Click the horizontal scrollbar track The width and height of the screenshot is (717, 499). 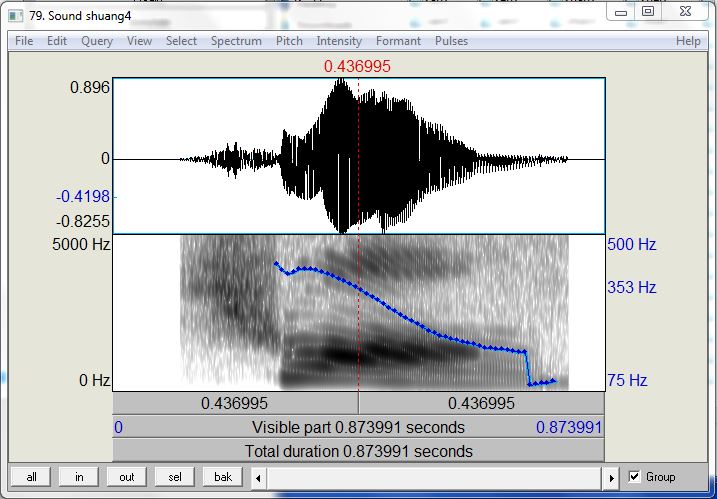tap(434, 478)
